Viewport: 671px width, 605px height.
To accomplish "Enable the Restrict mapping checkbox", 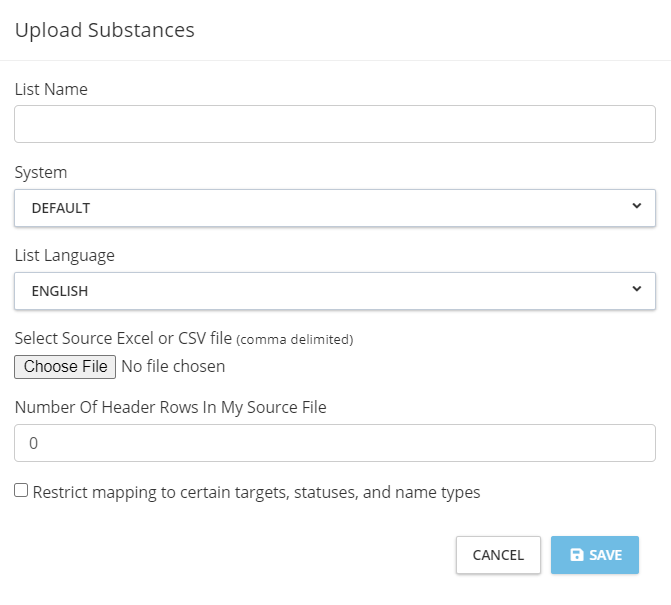I will (21, 491).
